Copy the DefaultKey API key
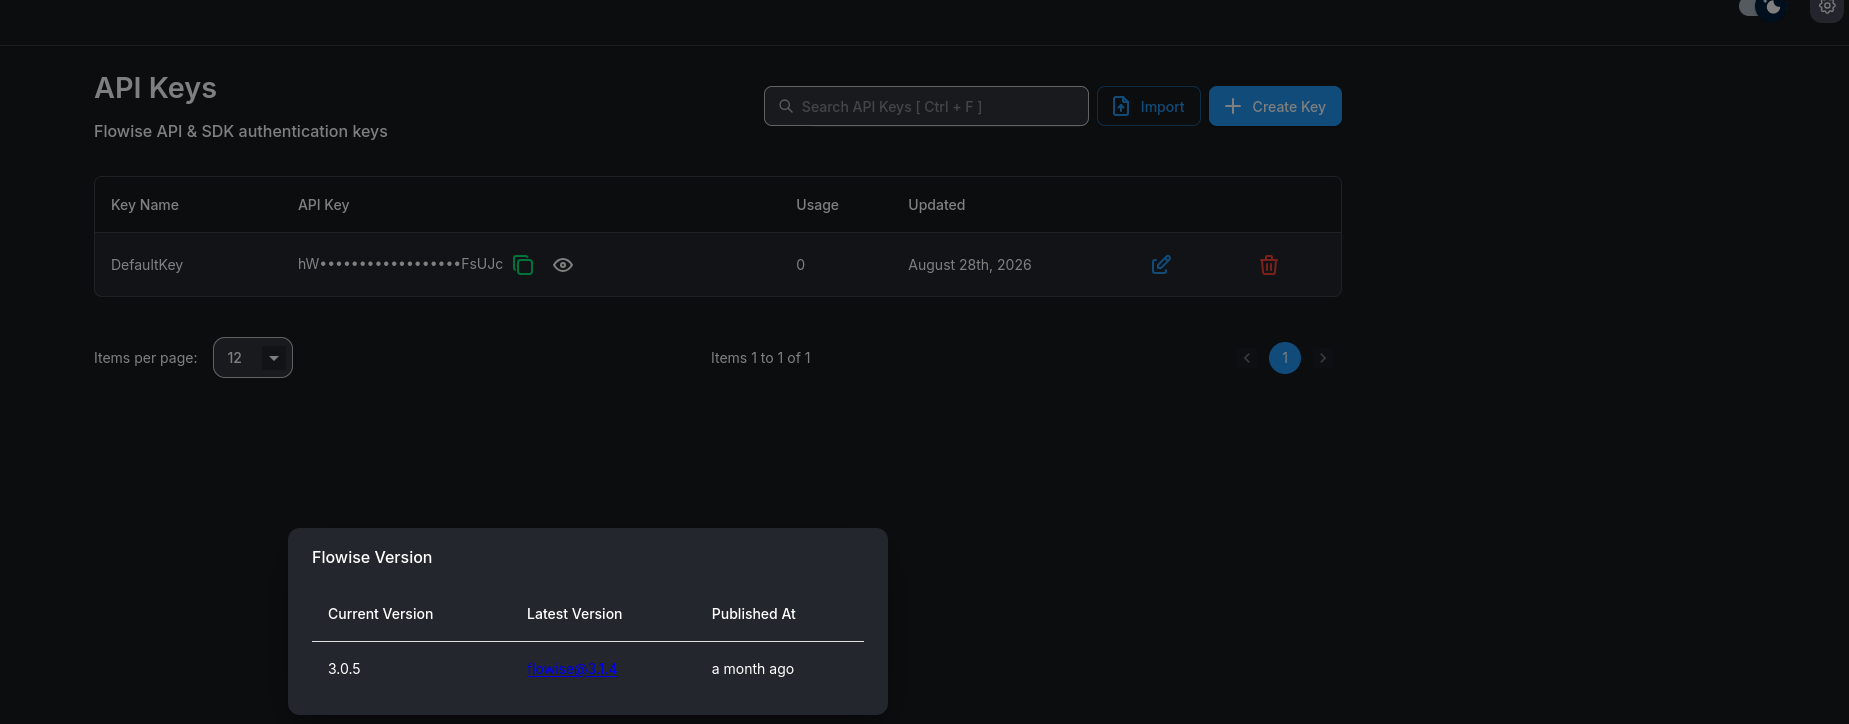The height and width of the screenshot is (724, 1849). (523, 265)
